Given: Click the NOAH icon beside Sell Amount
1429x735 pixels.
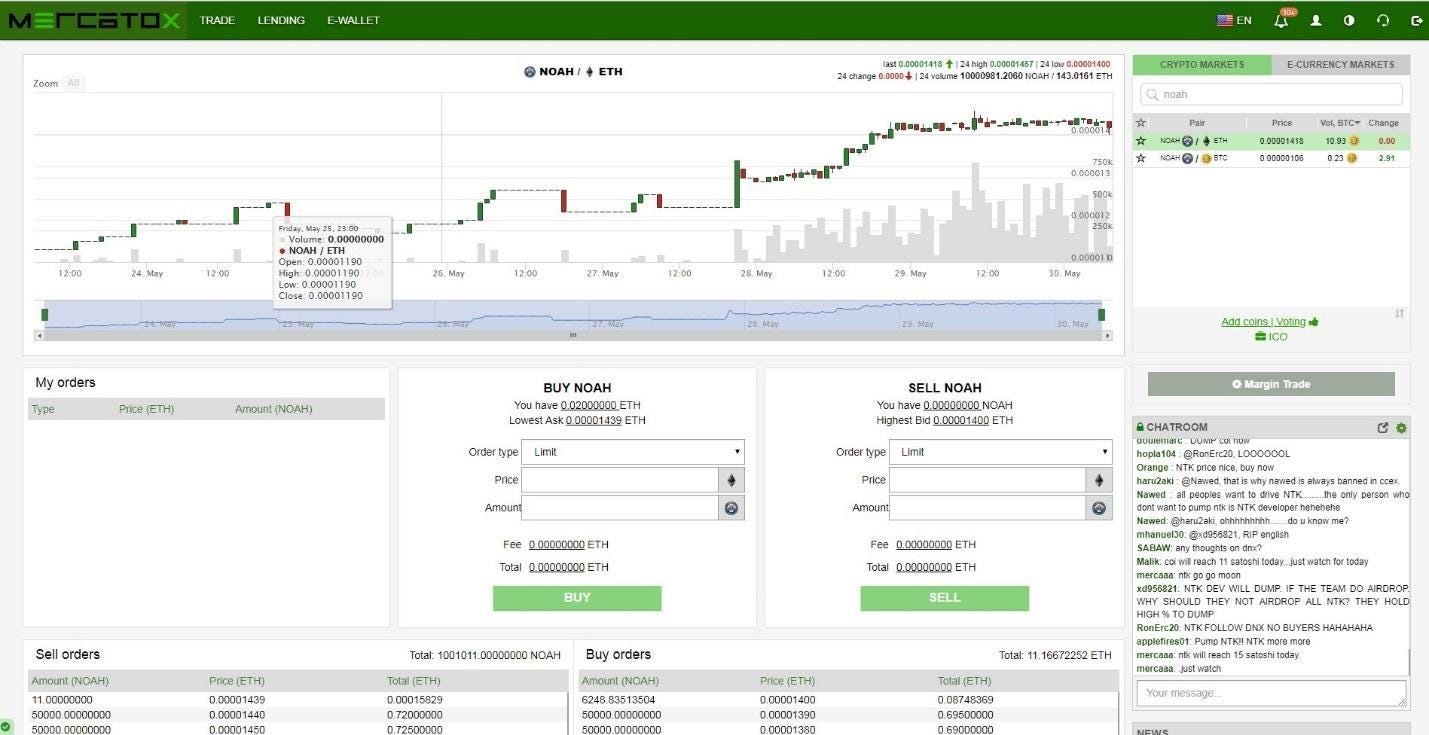Looking at the screenshot, I should click(x=1099, y=508).
